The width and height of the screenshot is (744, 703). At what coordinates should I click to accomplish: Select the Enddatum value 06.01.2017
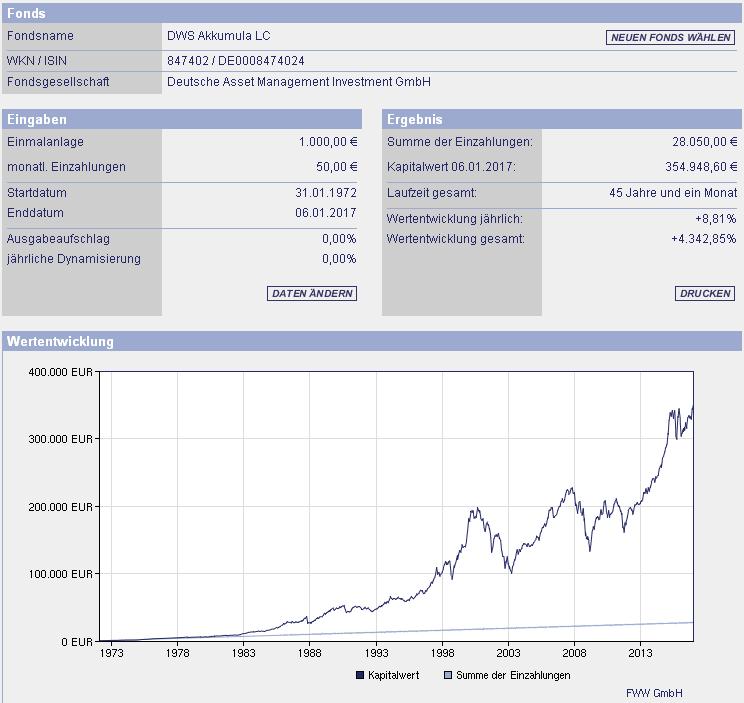pos(326,213)
